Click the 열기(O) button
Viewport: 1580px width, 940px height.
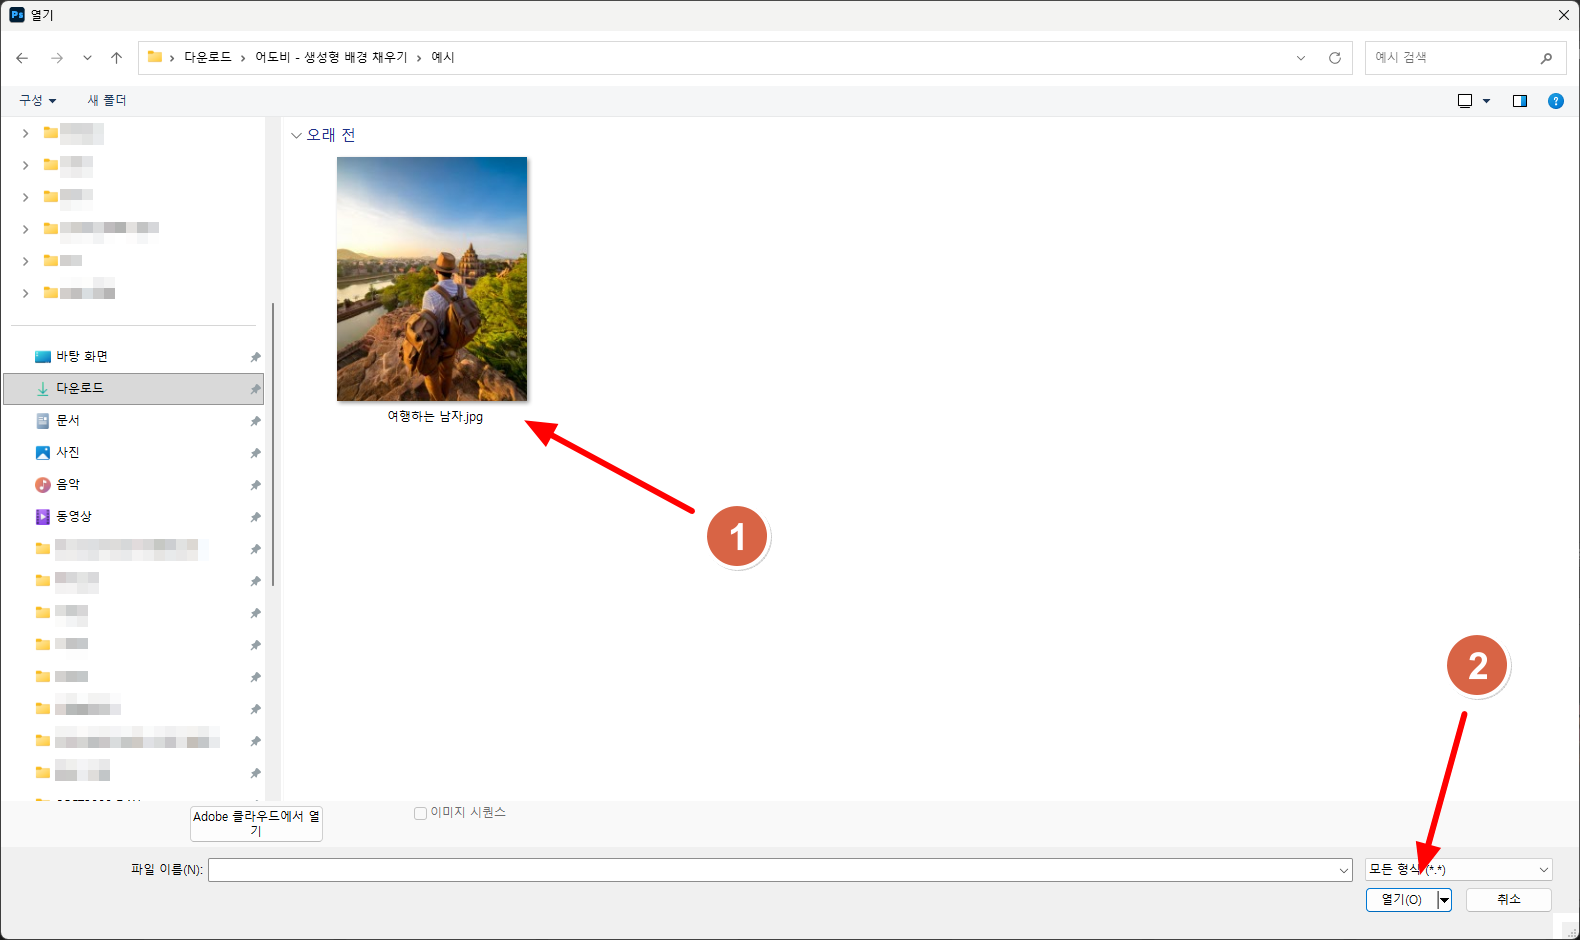pyautogui.click(x=1401, y=900)
